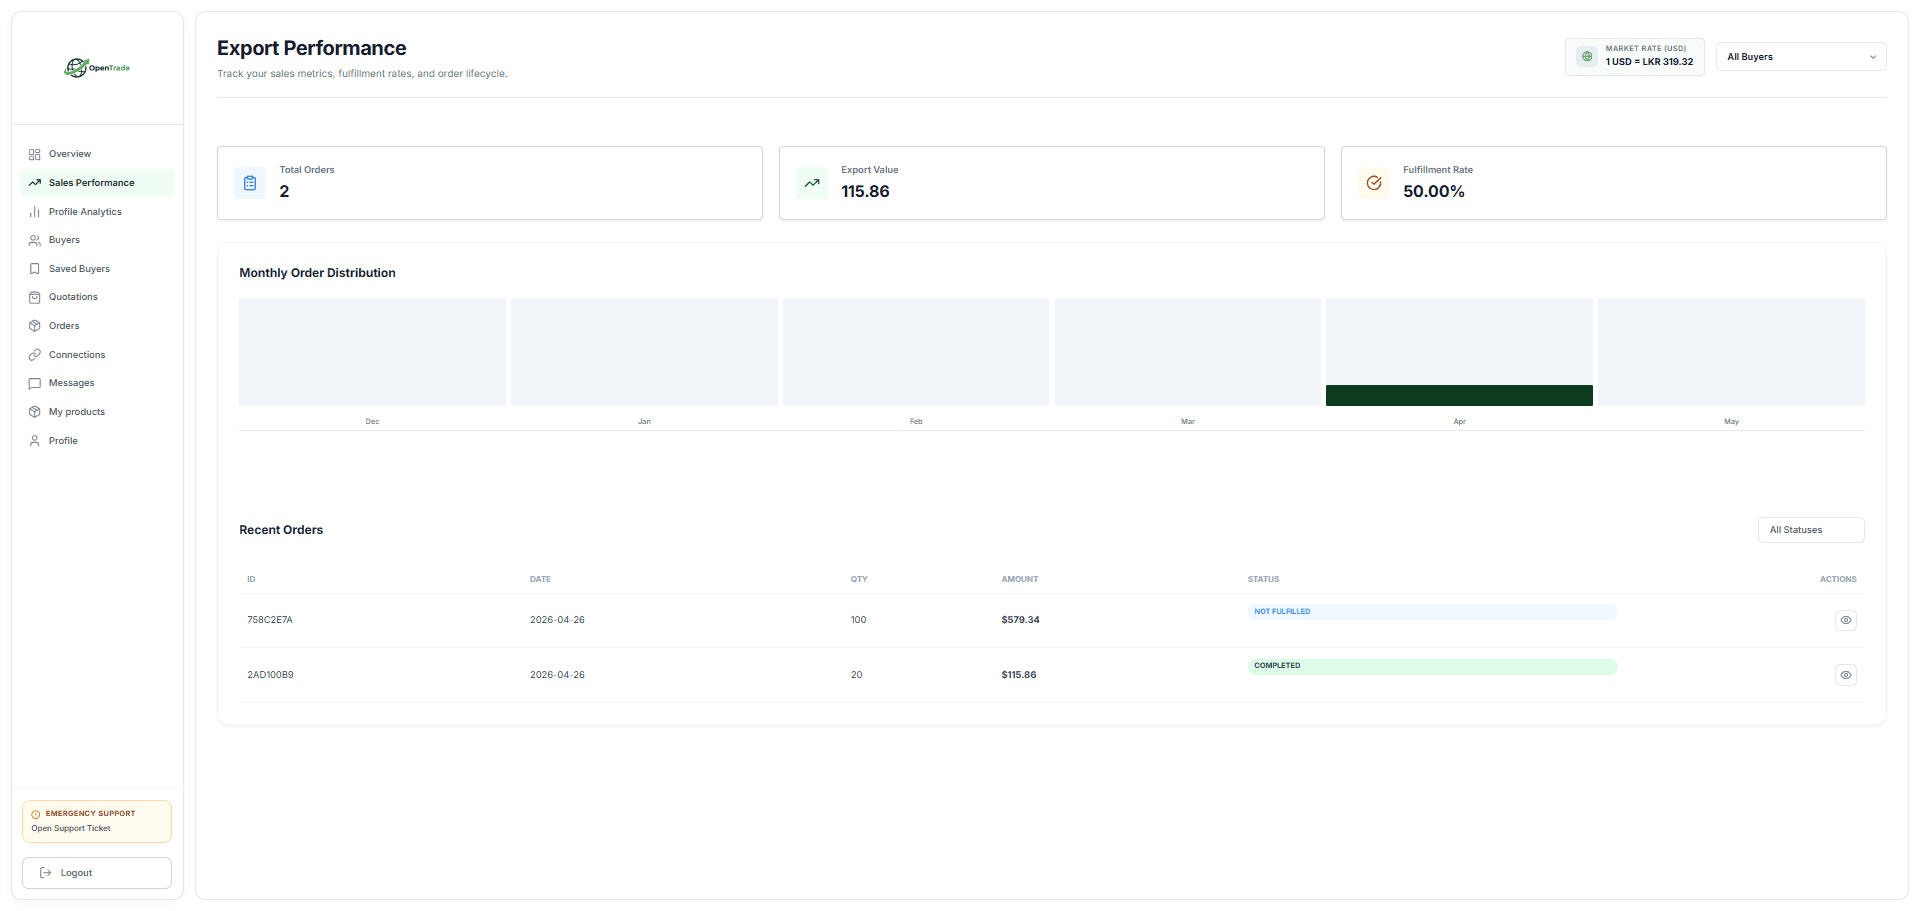Click the Profile person icon

coord(35,441)
